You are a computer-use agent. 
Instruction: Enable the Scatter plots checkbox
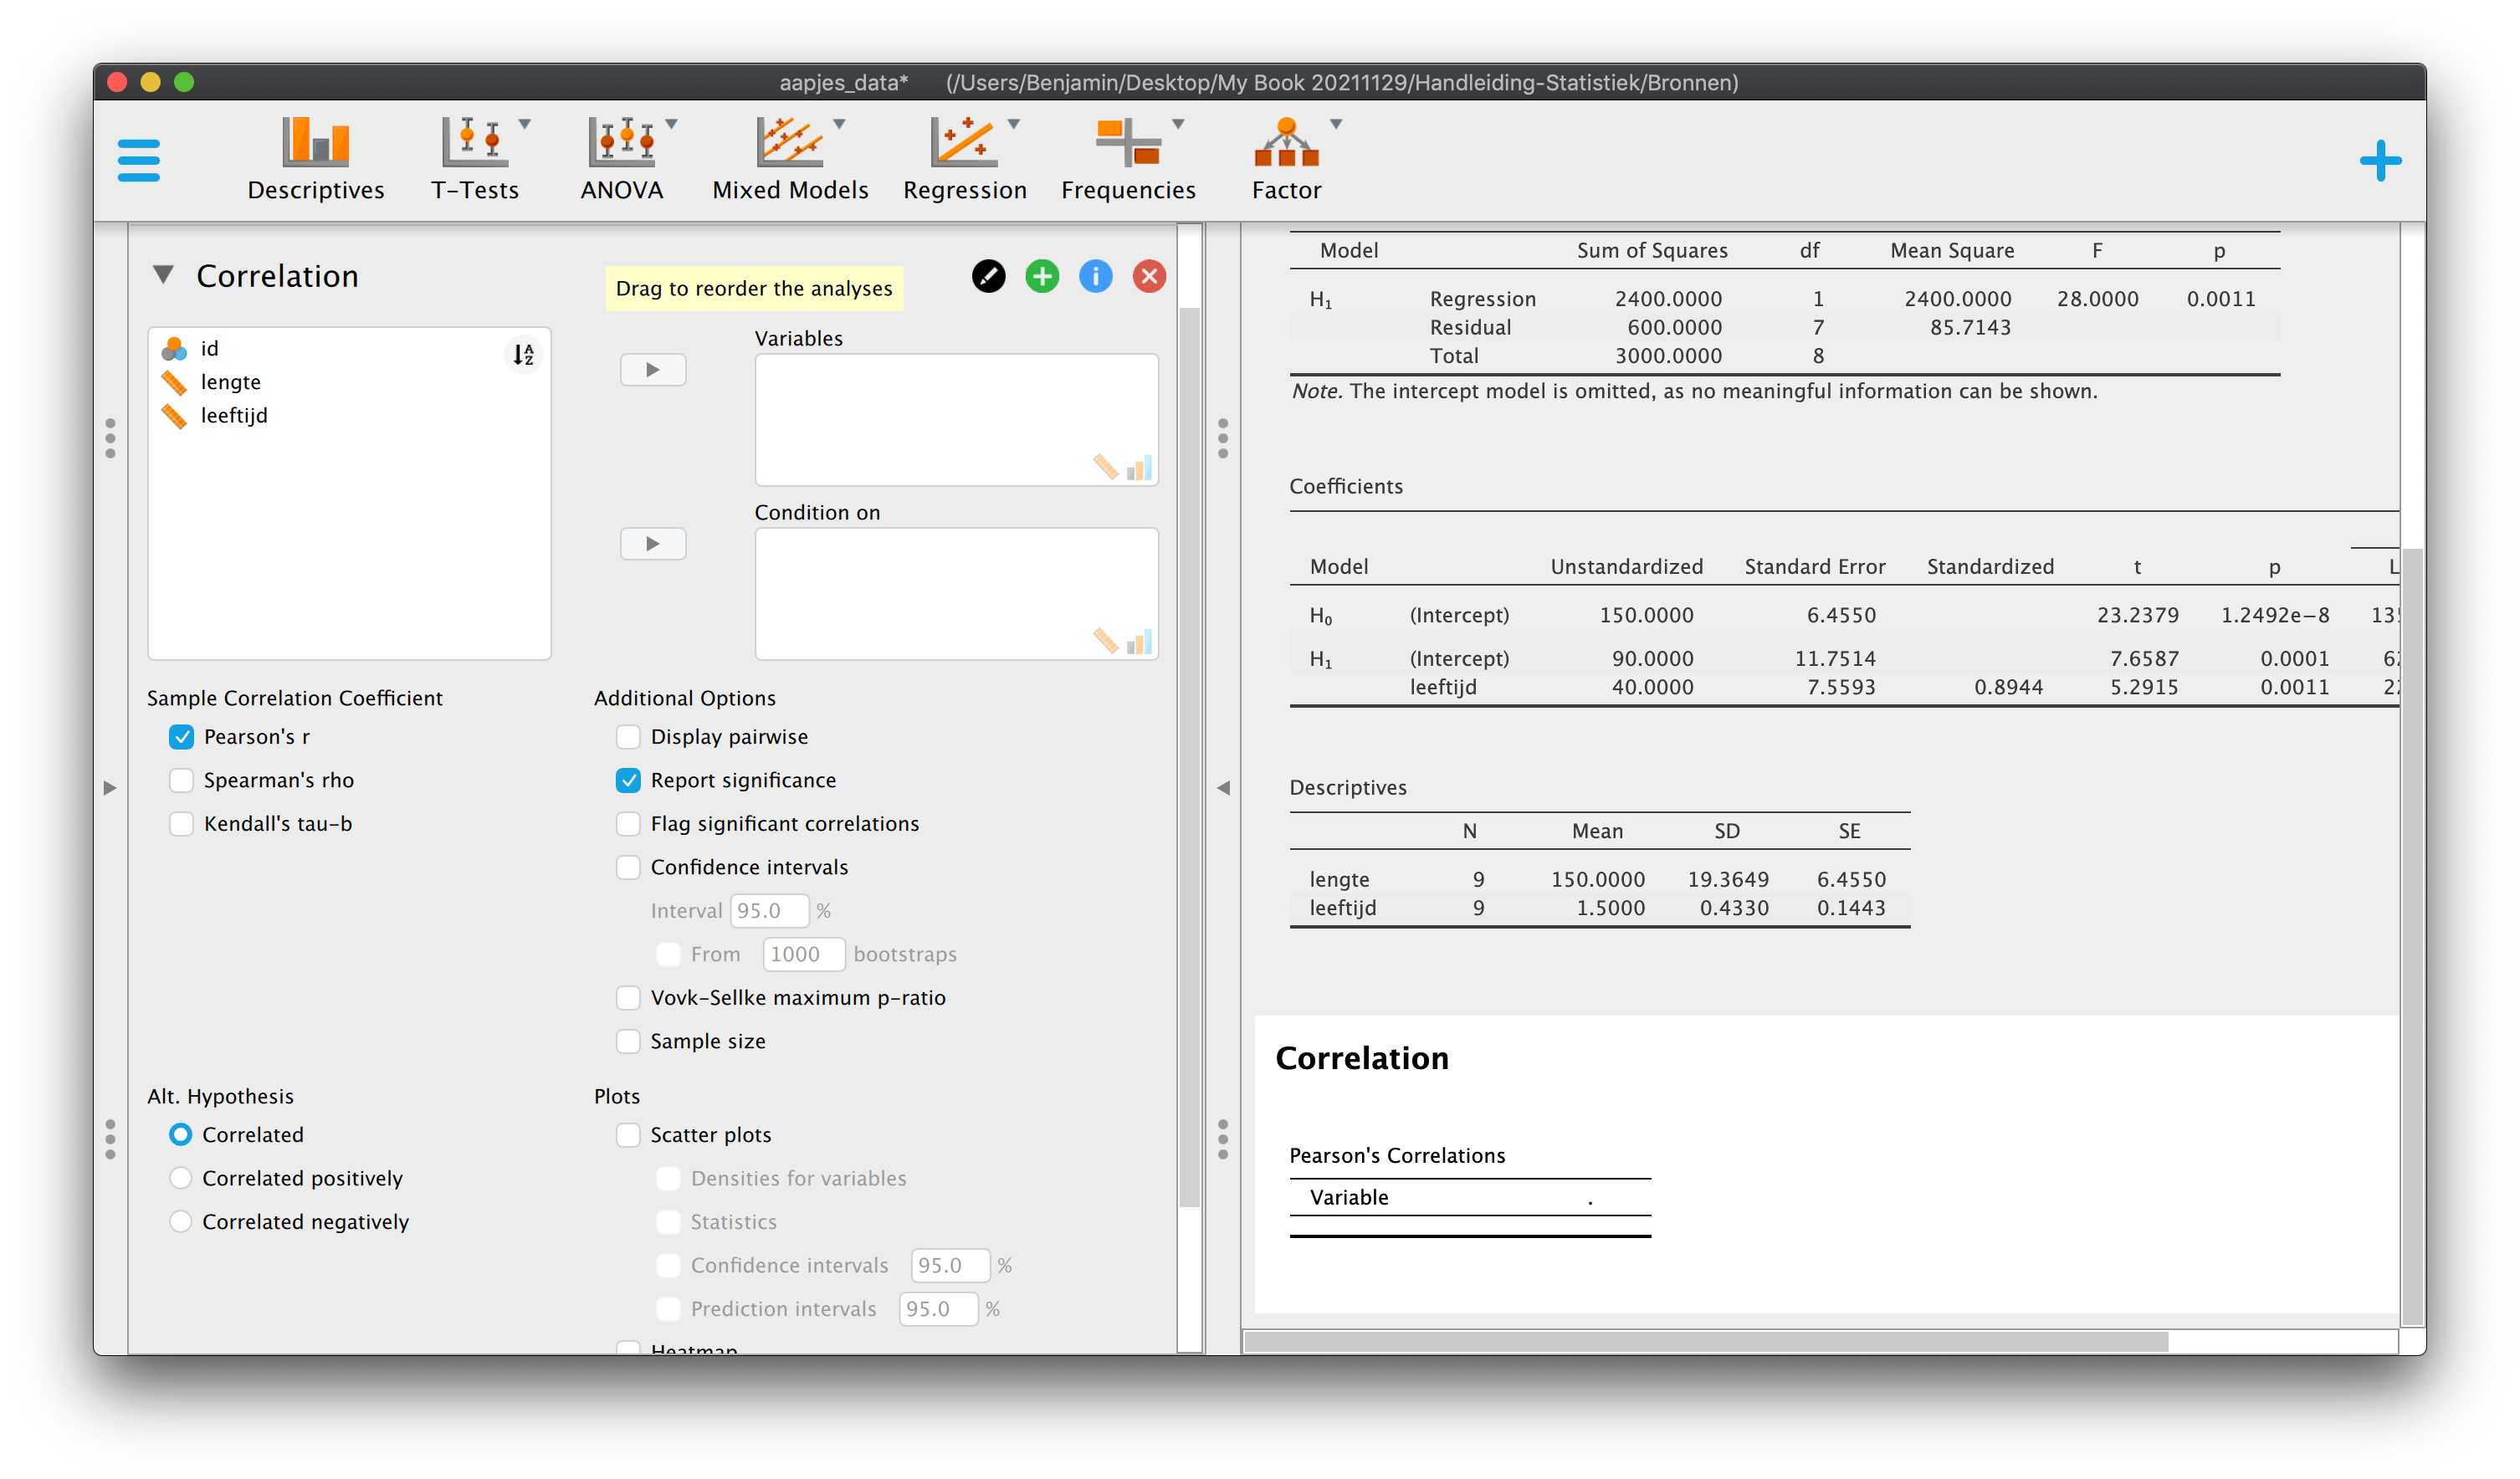tap(628, 1135)
